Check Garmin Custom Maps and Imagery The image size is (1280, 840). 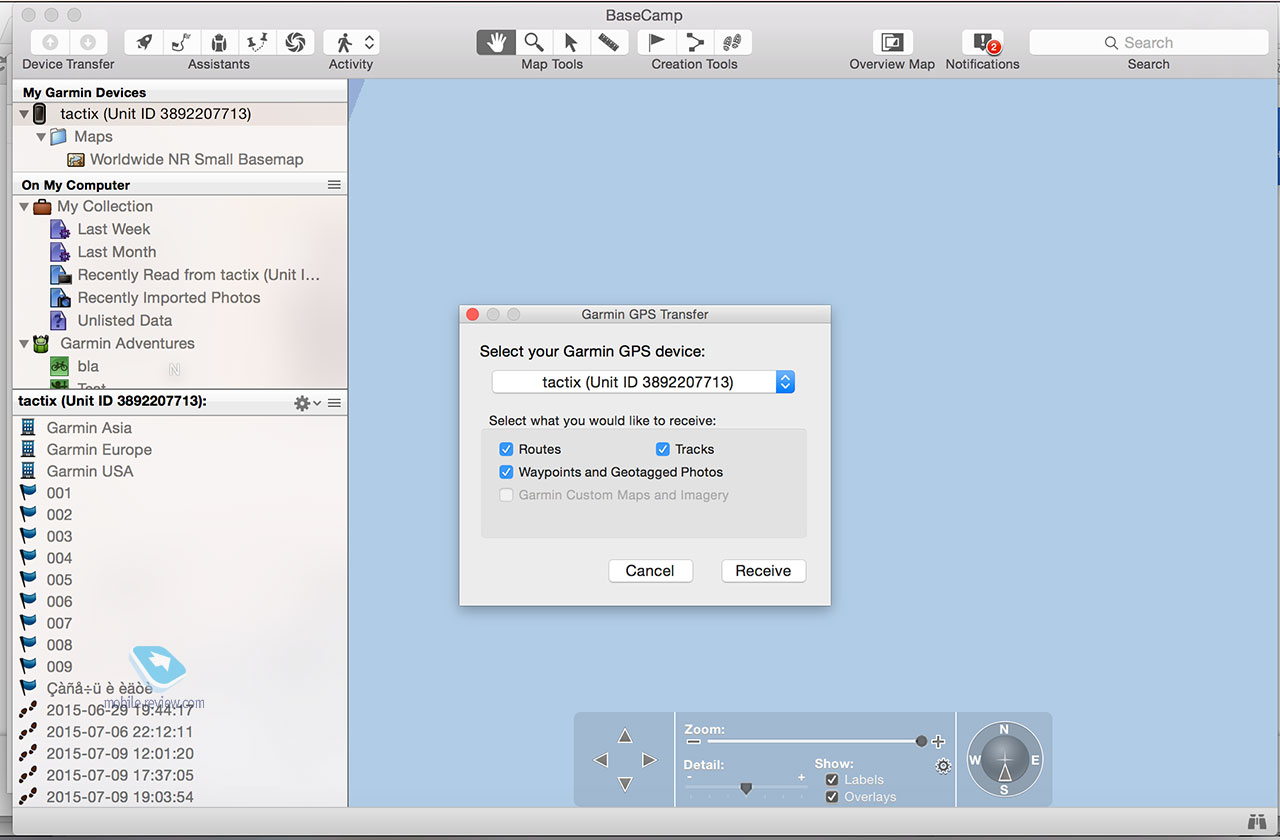[x=506, y=495]
